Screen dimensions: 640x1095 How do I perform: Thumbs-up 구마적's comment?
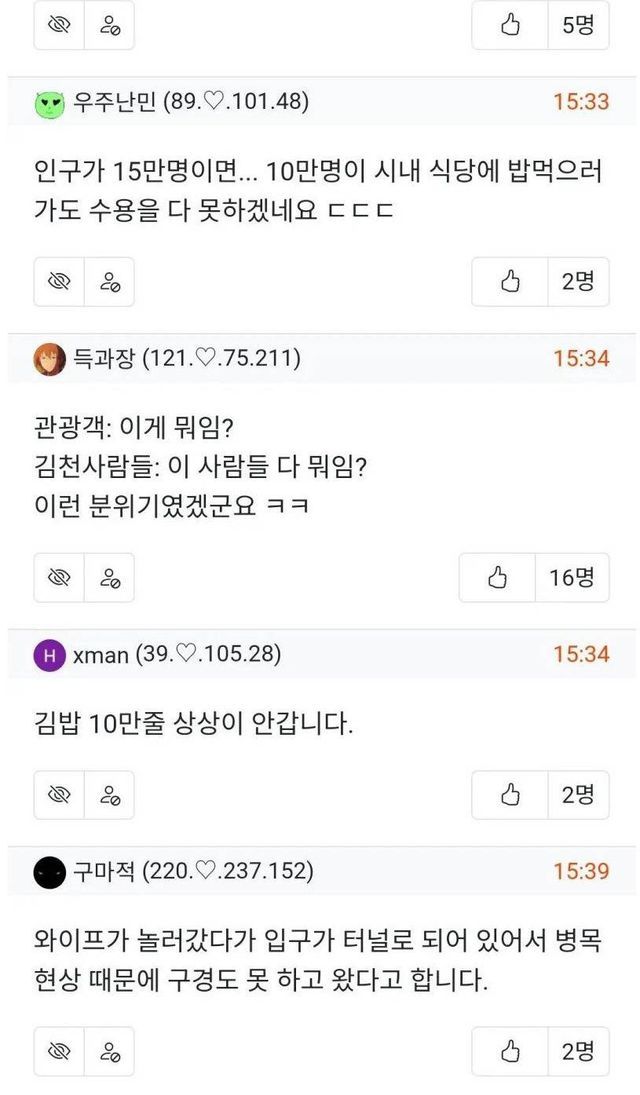point(510,1051)
